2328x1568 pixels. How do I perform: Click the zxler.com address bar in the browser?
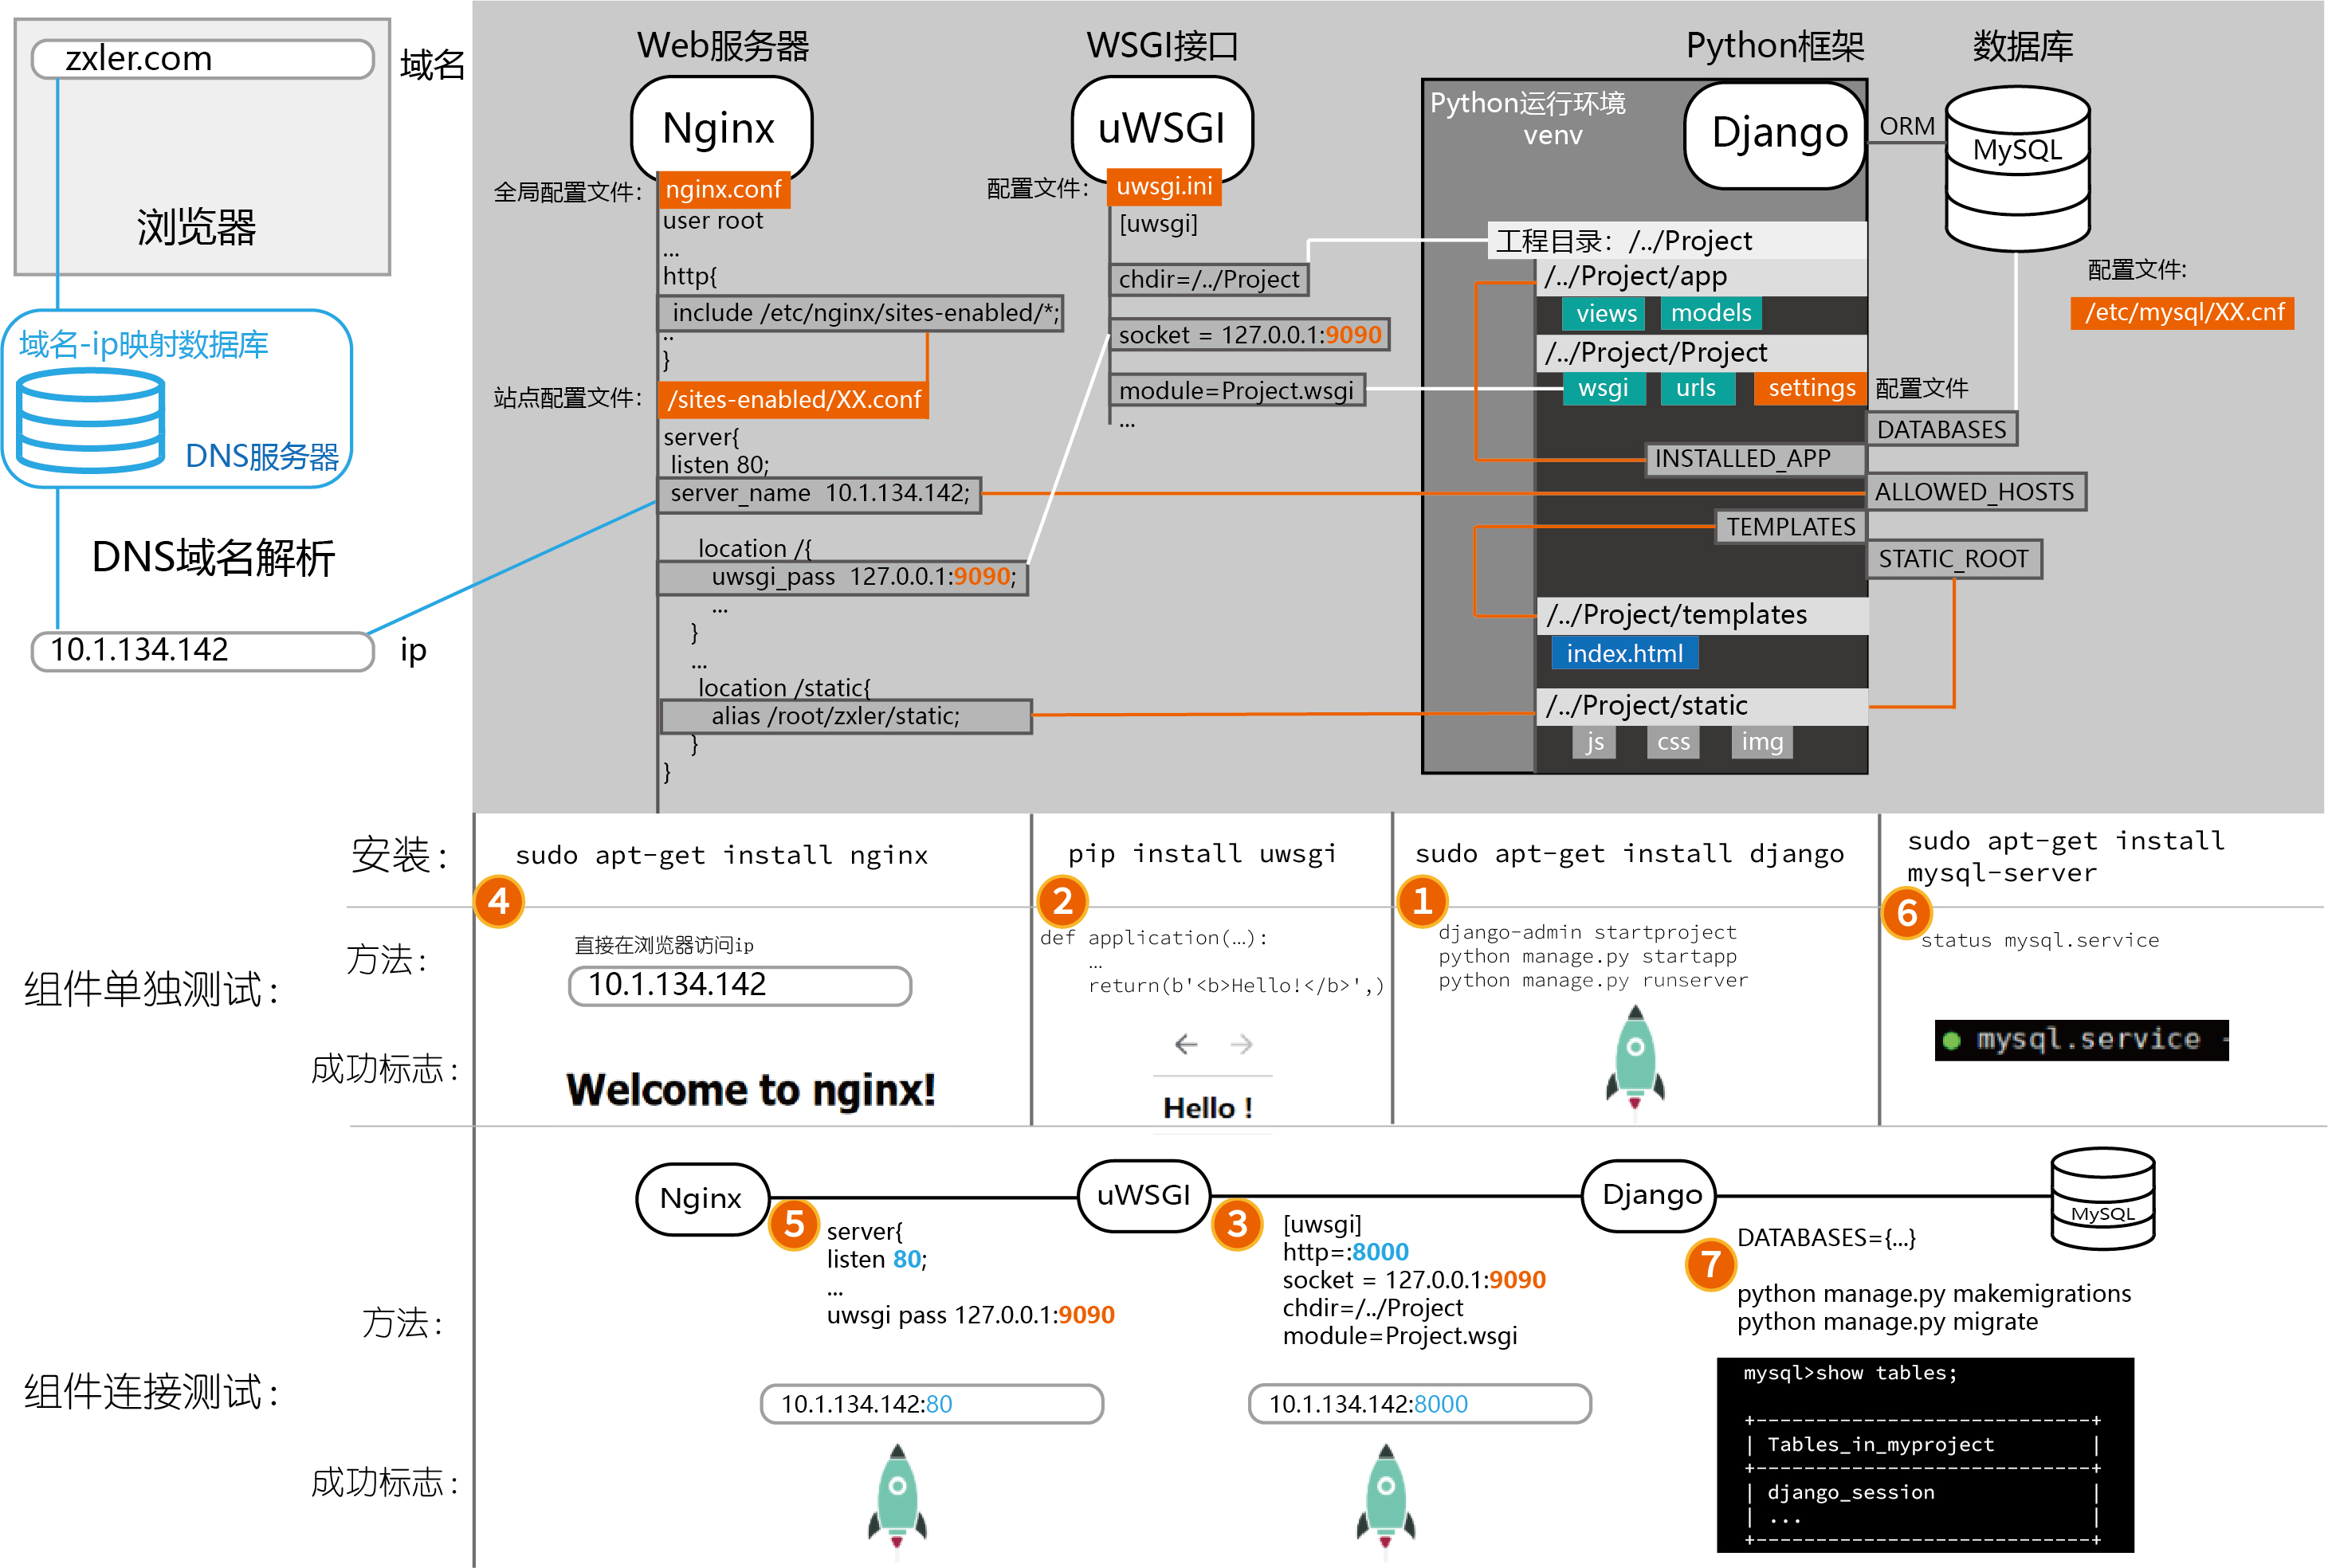point(203,59)
